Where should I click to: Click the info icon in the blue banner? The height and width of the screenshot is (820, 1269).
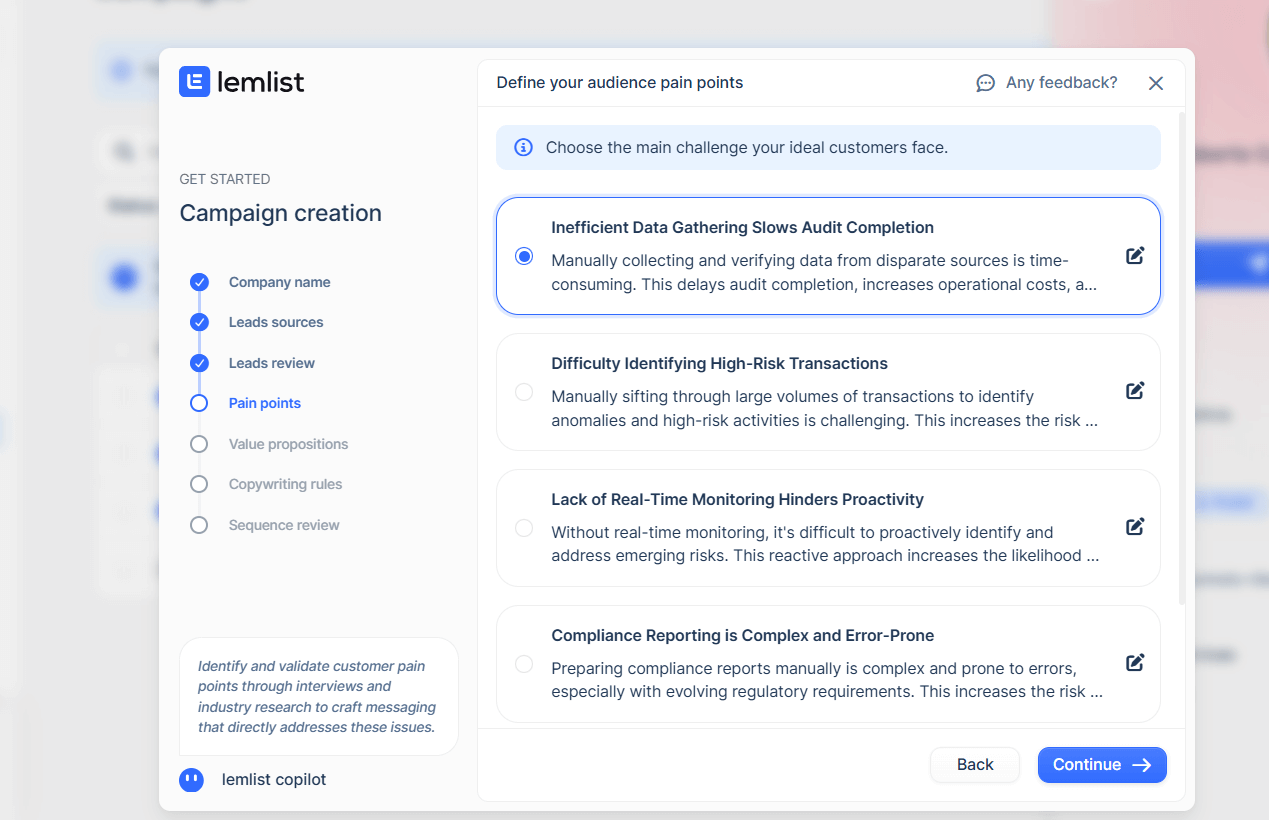[x=523, y=148]
